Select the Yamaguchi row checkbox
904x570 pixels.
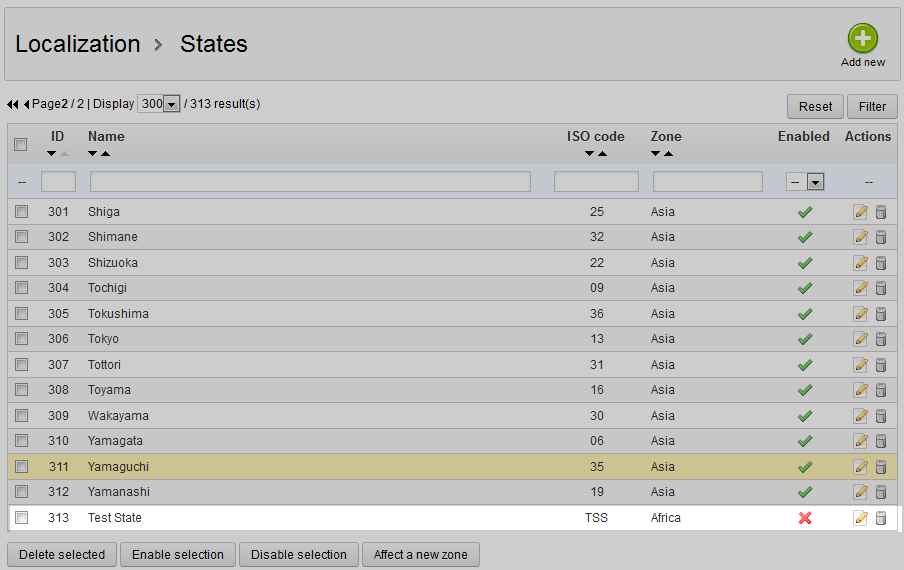tap(21, 467)
